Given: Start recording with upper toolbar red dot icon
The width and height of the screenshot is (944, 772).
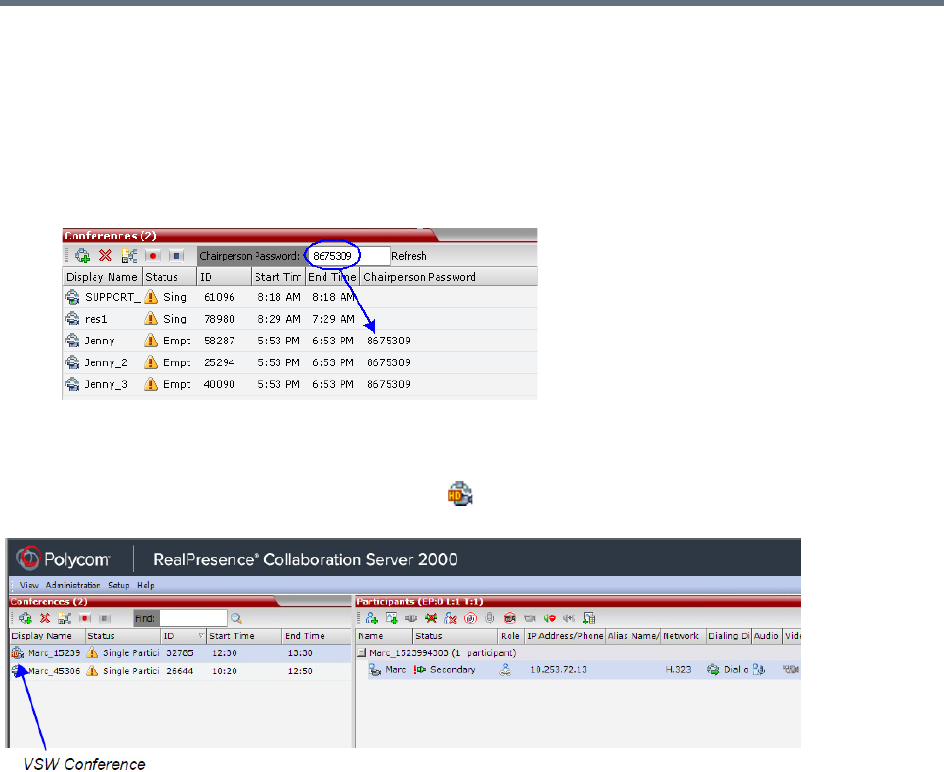Looking at the screenshot, I should click(x=153, y=256).
